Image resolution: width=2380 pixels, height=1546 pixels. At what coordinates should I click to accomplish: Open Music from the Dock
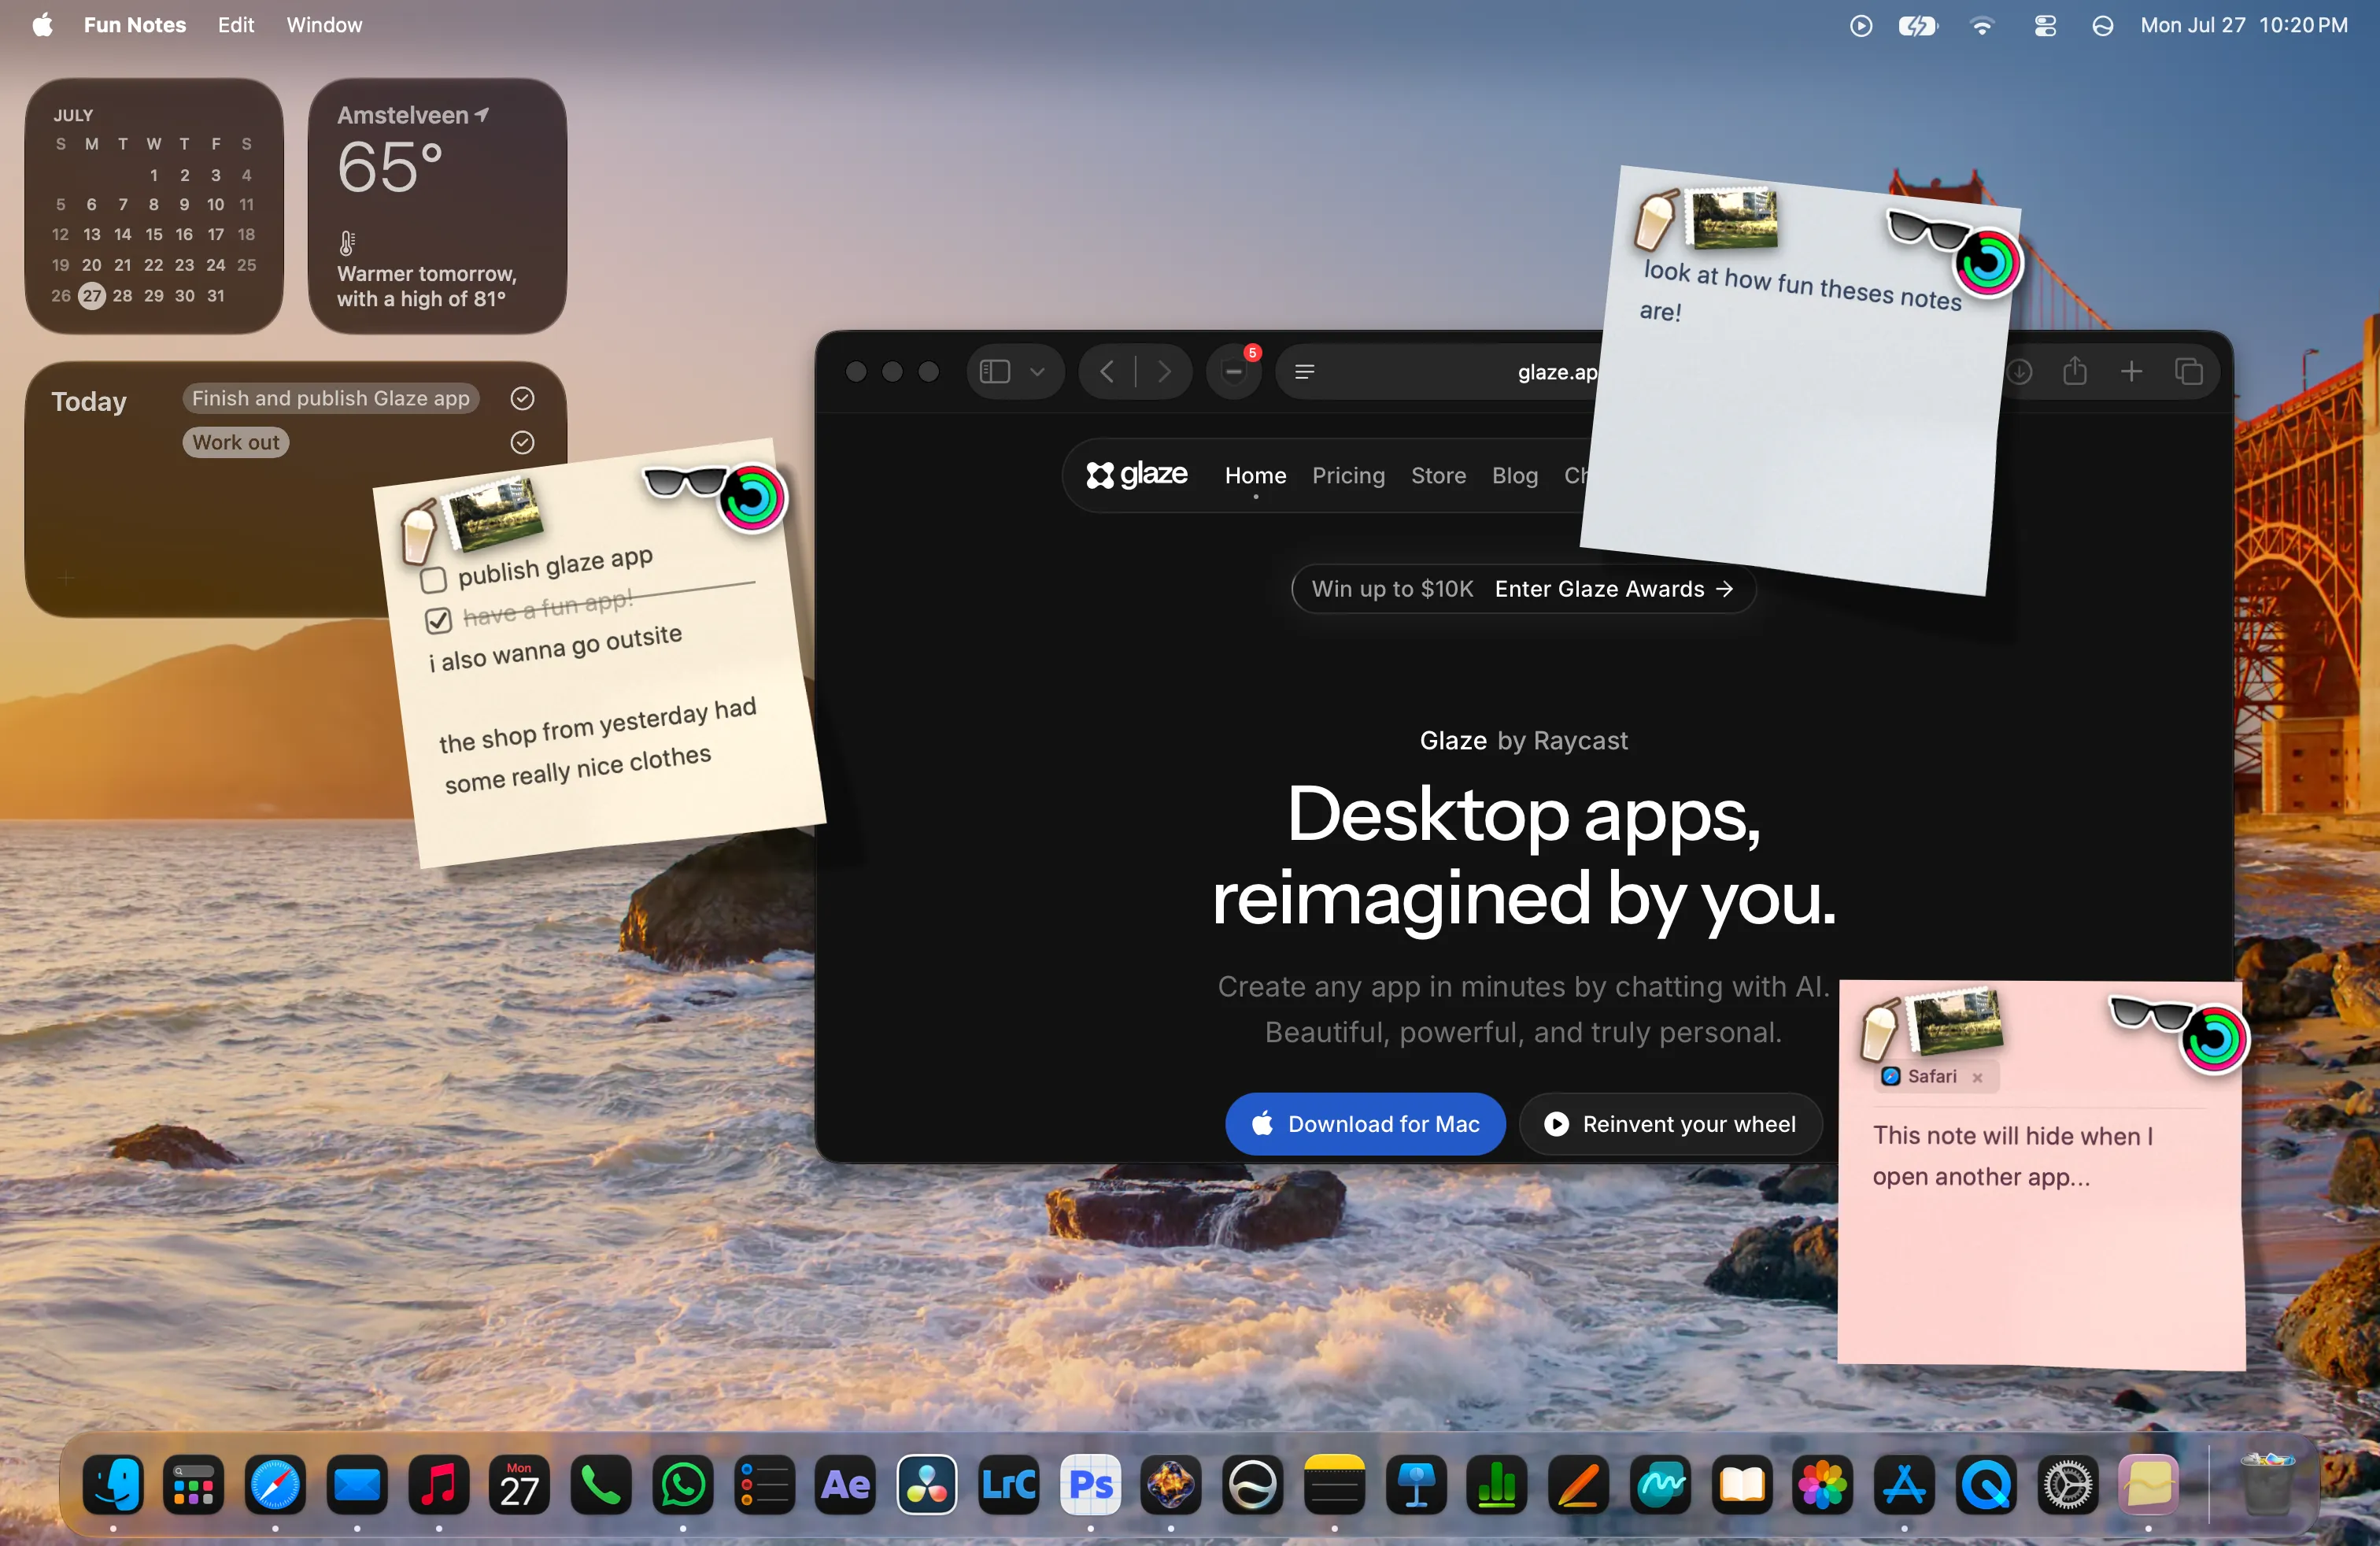point(438,1484)
